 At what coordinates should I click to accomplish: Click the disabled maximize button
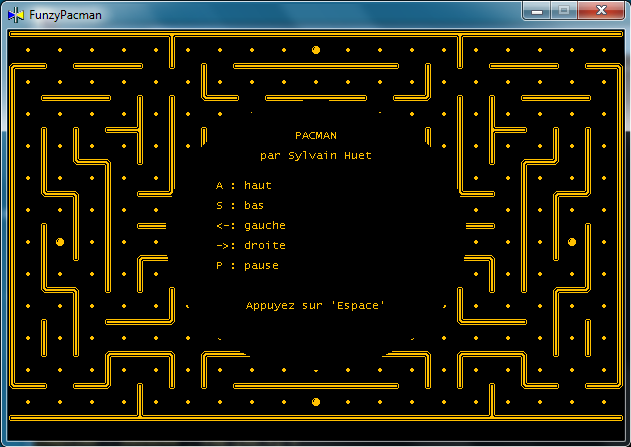(564, 11)
